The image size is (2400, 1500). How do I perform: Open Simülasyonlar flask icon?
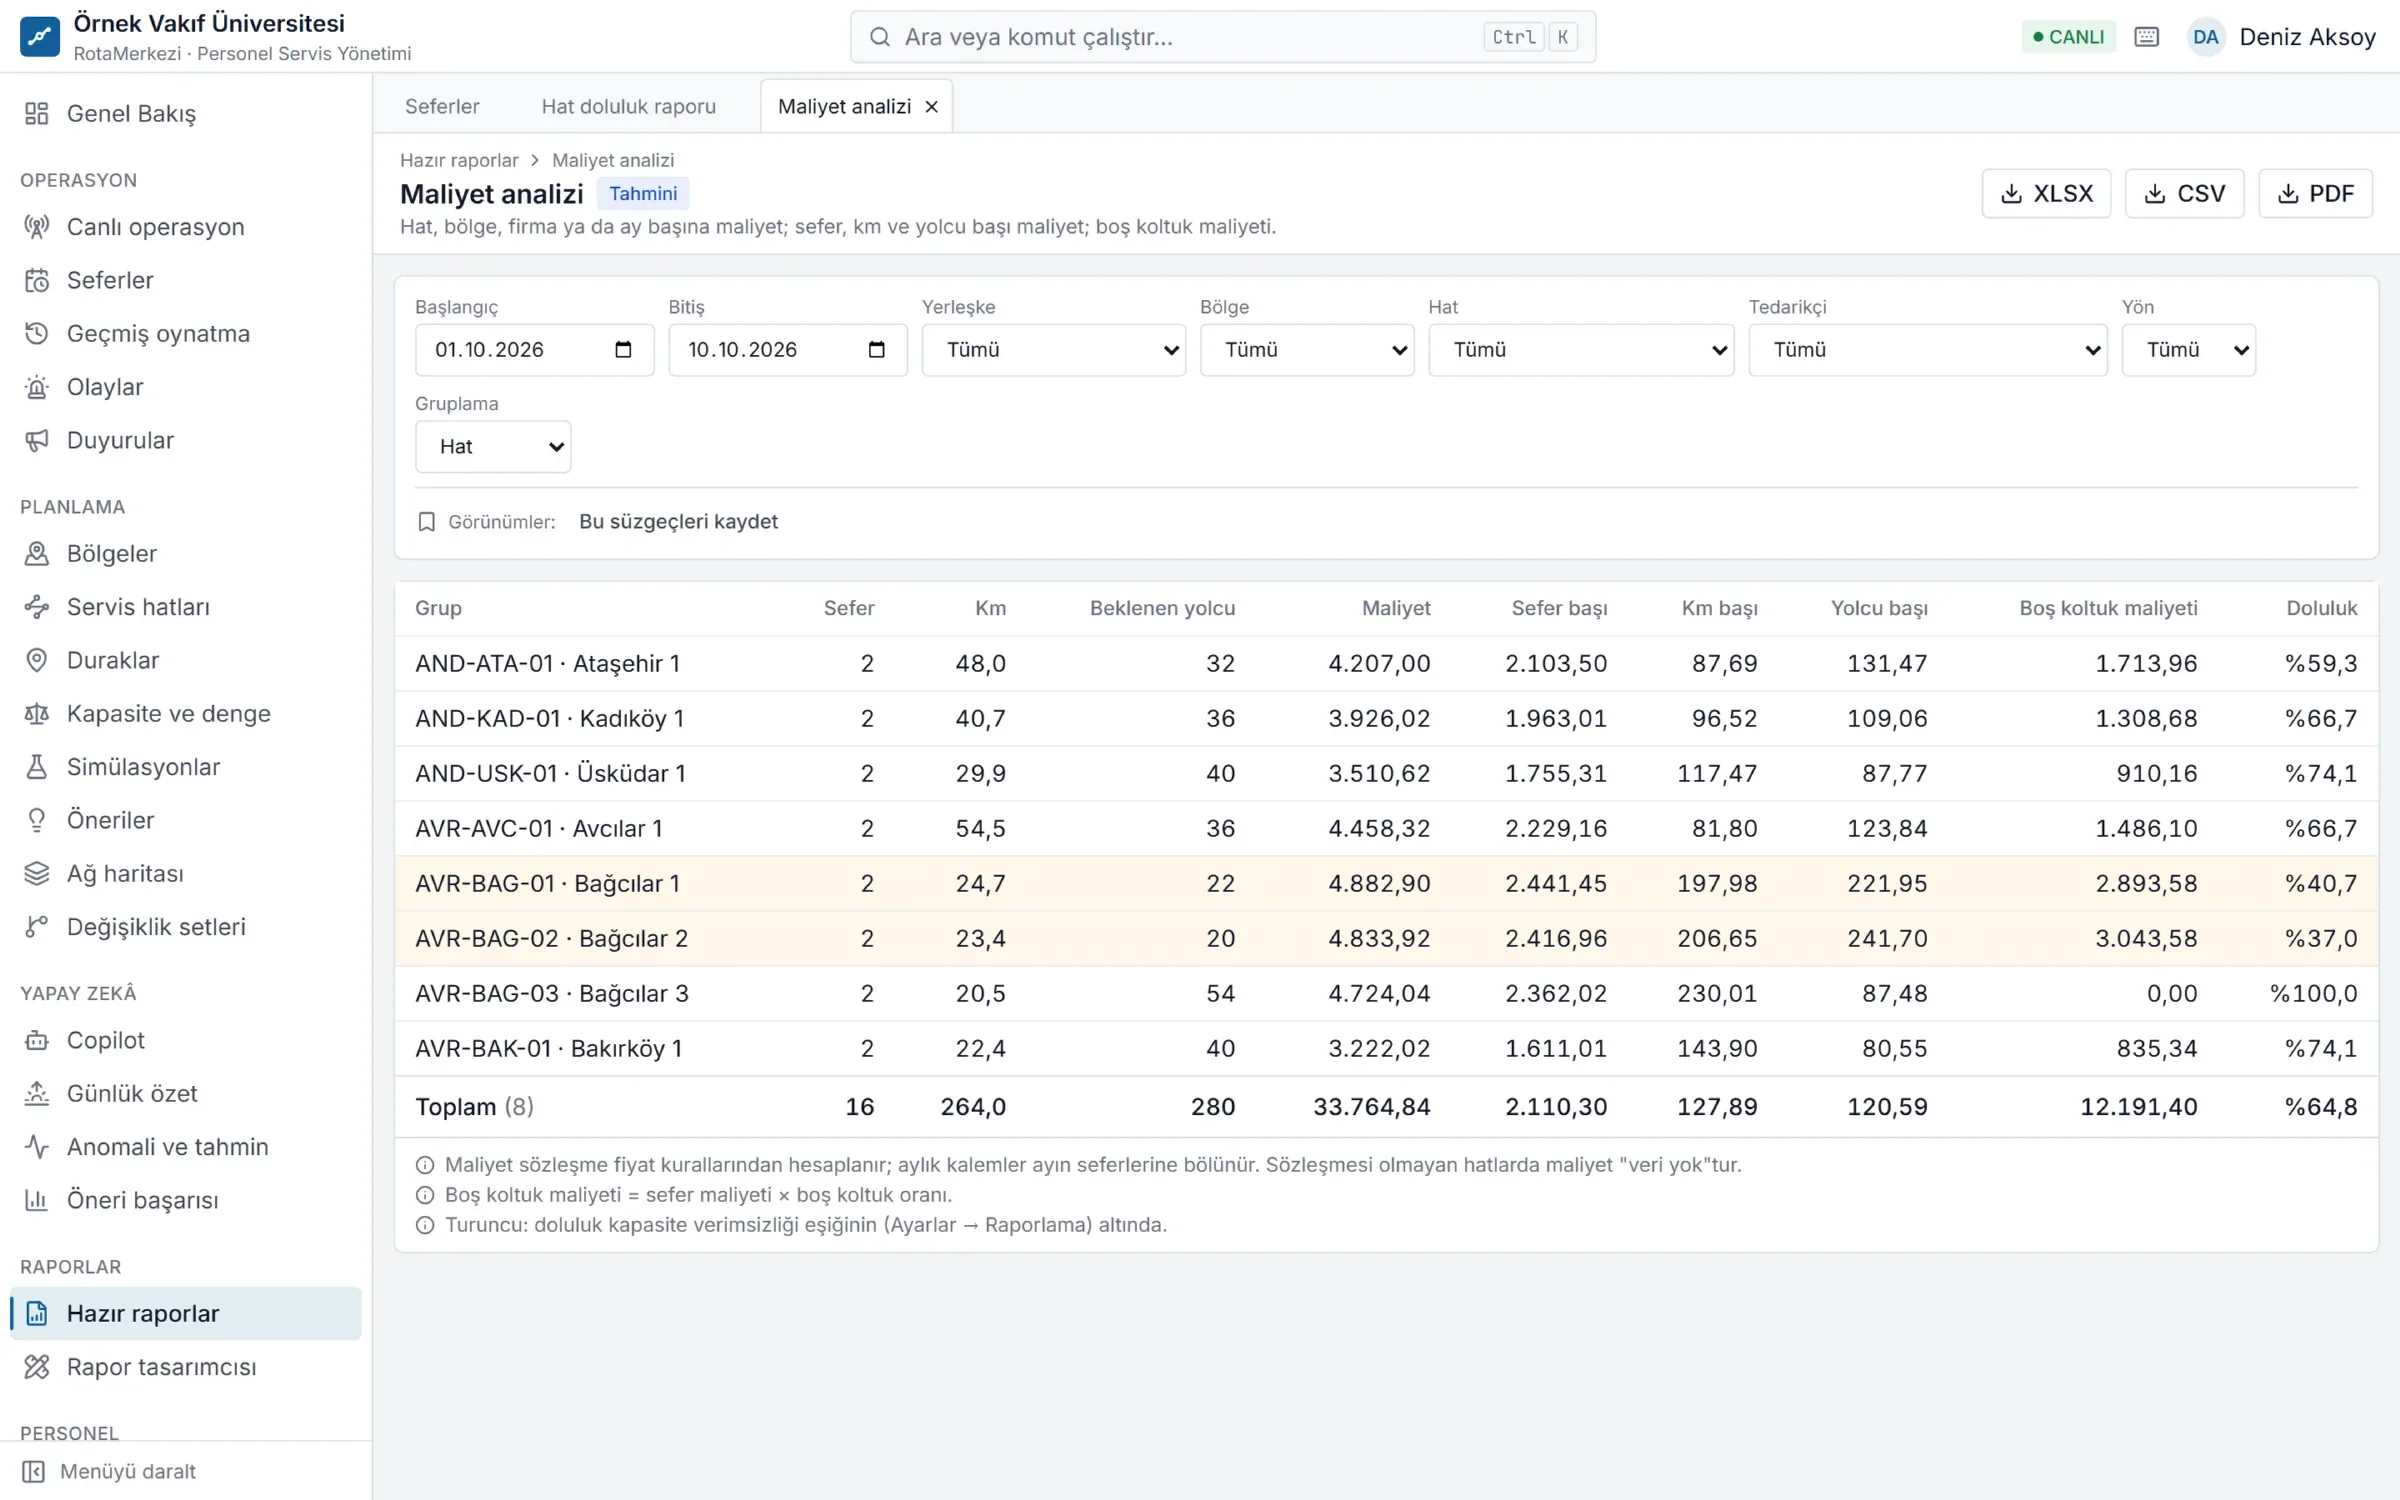coord(37,767)
